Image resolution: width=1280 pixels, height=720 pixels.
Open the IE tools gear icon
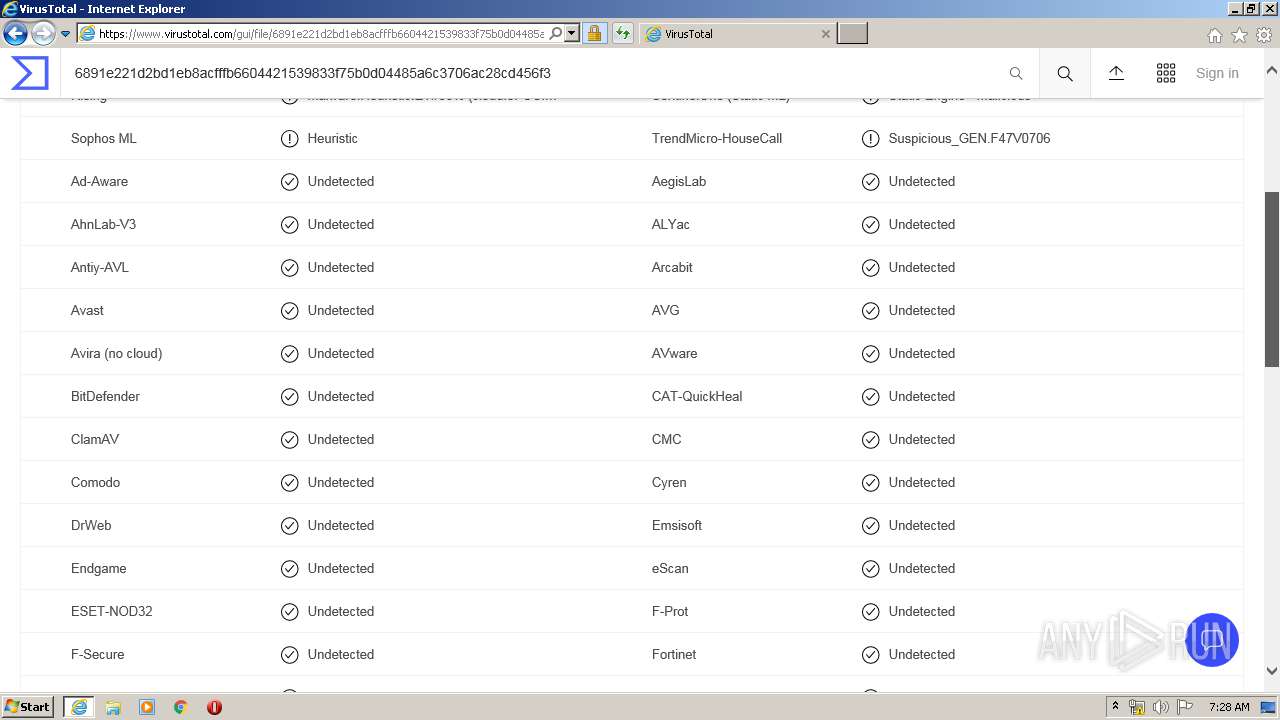[1264, 35]
